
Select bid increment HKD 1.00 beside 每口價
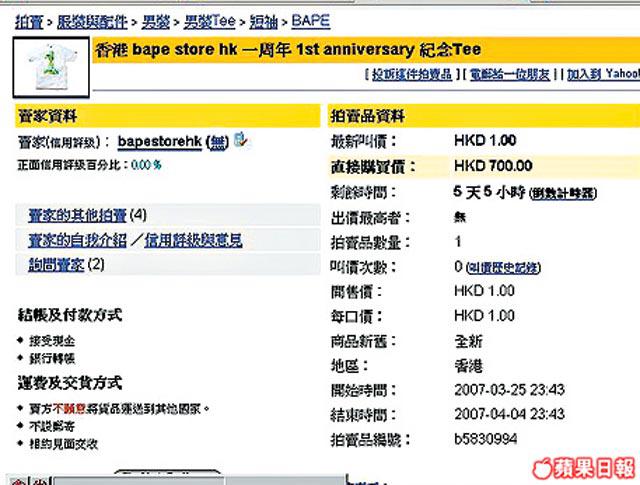(x=484, y=316)
